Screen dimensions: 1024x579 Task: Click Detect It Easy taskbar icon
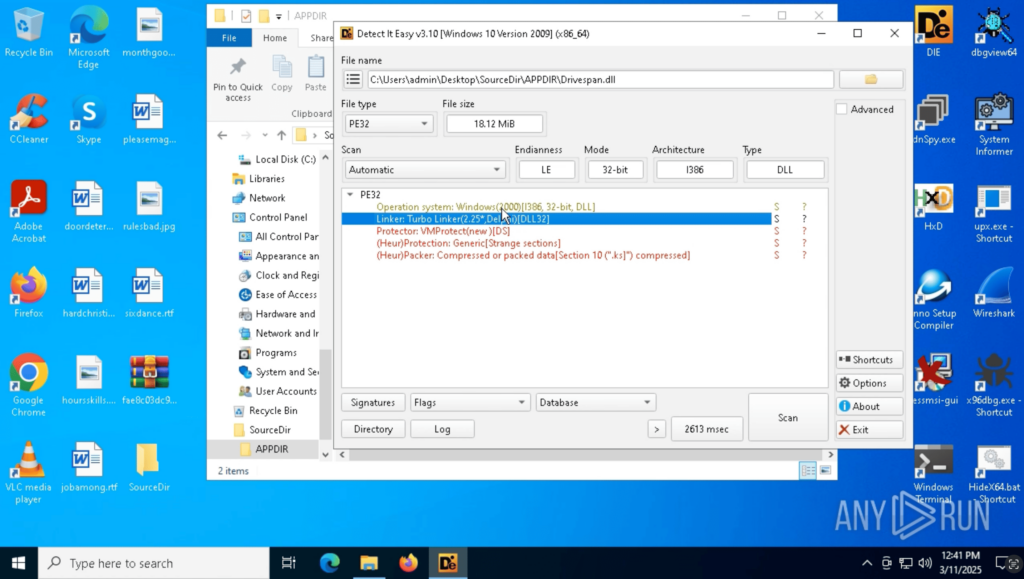pyautogui.click(x=447, y=563)
